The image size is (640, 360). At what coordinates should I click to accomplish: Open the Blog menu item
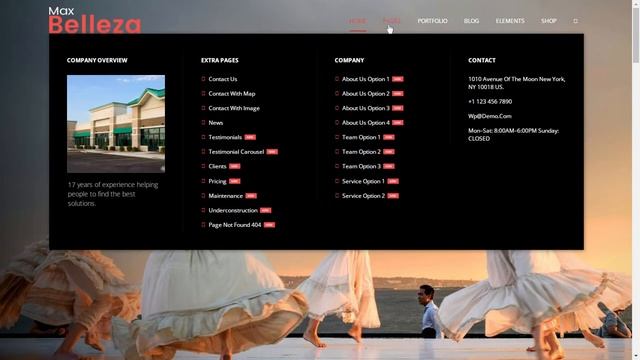[x=471, y=21]
